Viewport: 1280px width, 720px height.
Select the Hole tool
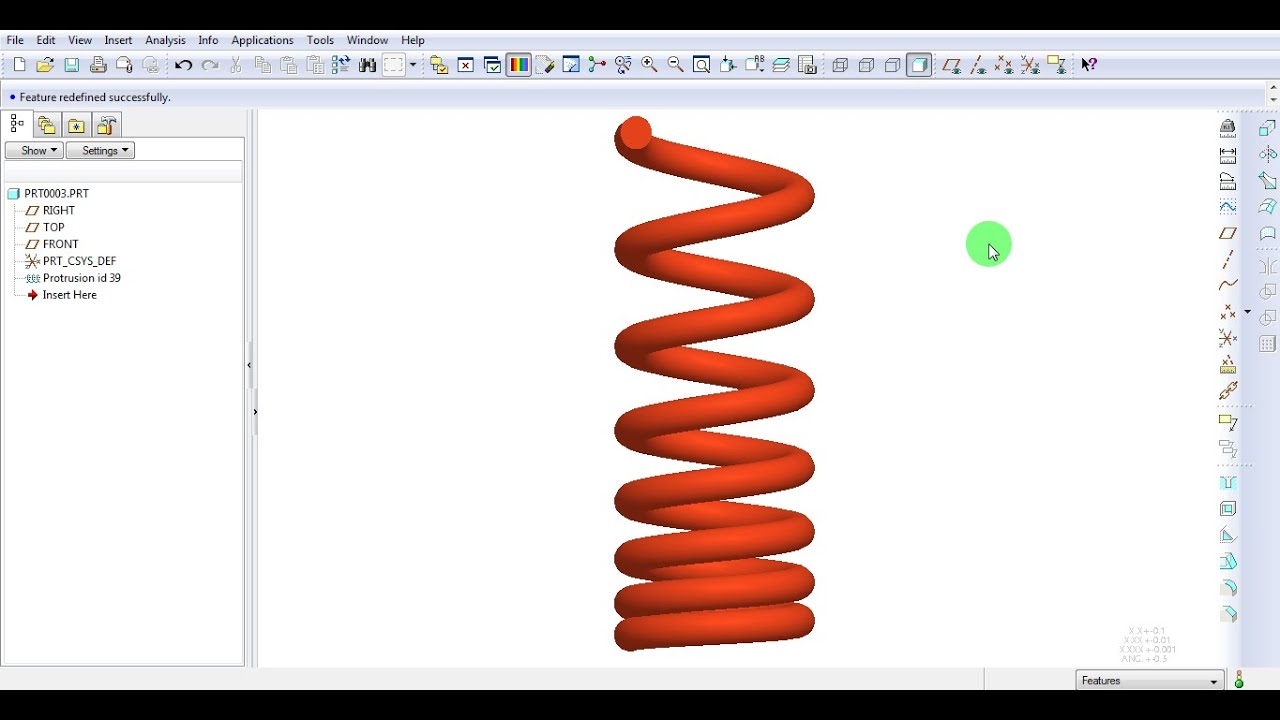click(x=1228, y=483)
